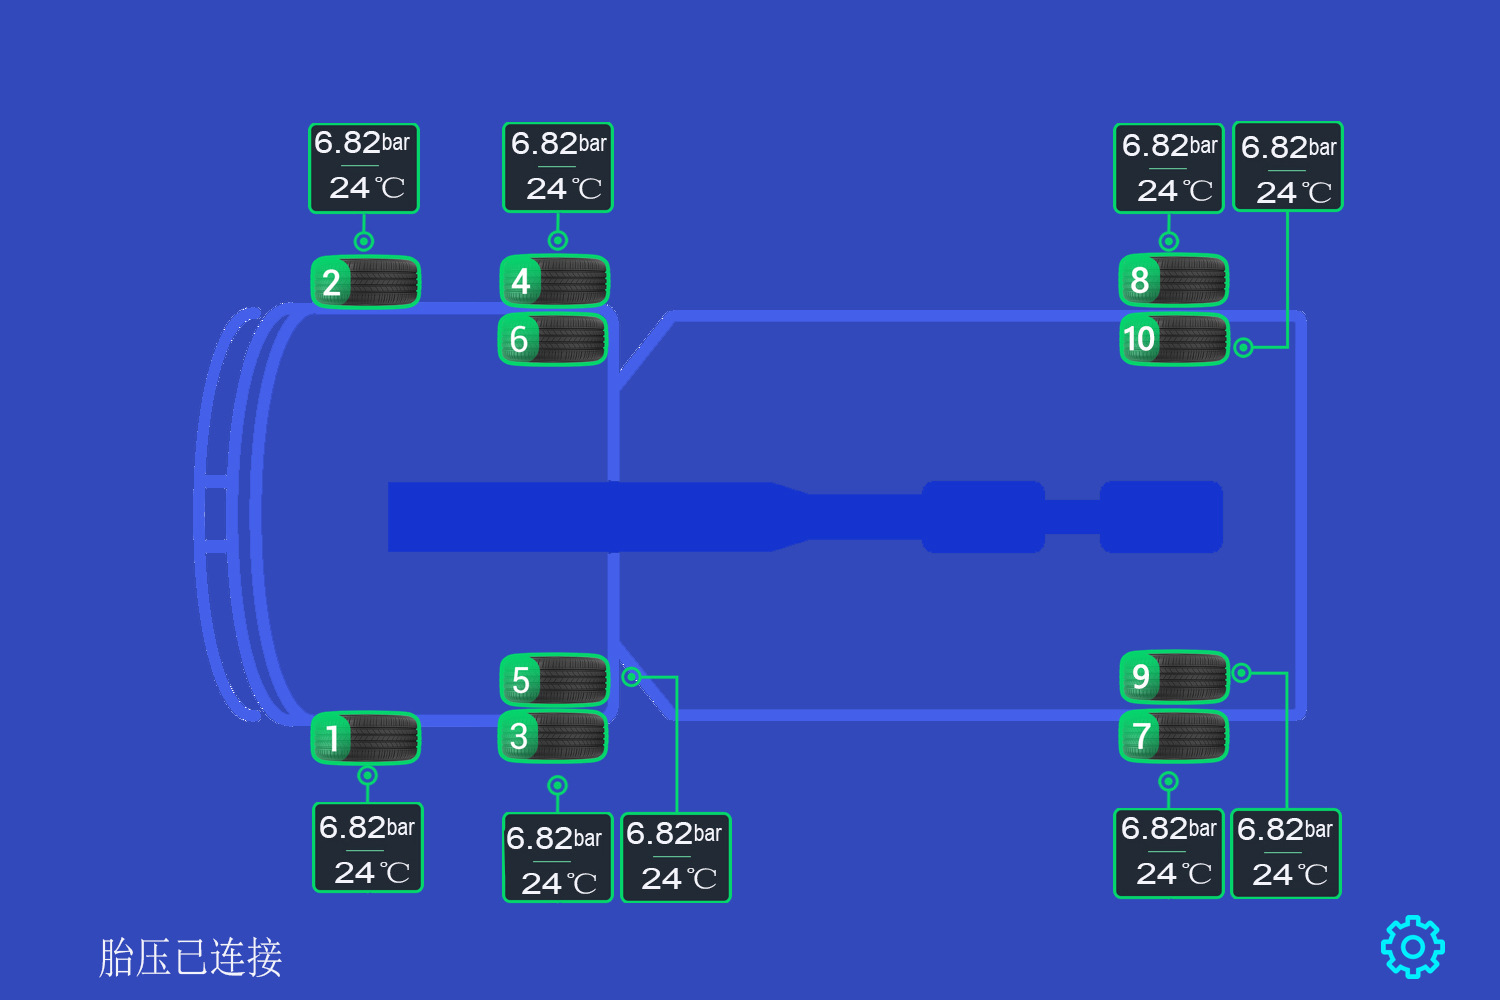Tap tire number 5 icon

[554, 680]
